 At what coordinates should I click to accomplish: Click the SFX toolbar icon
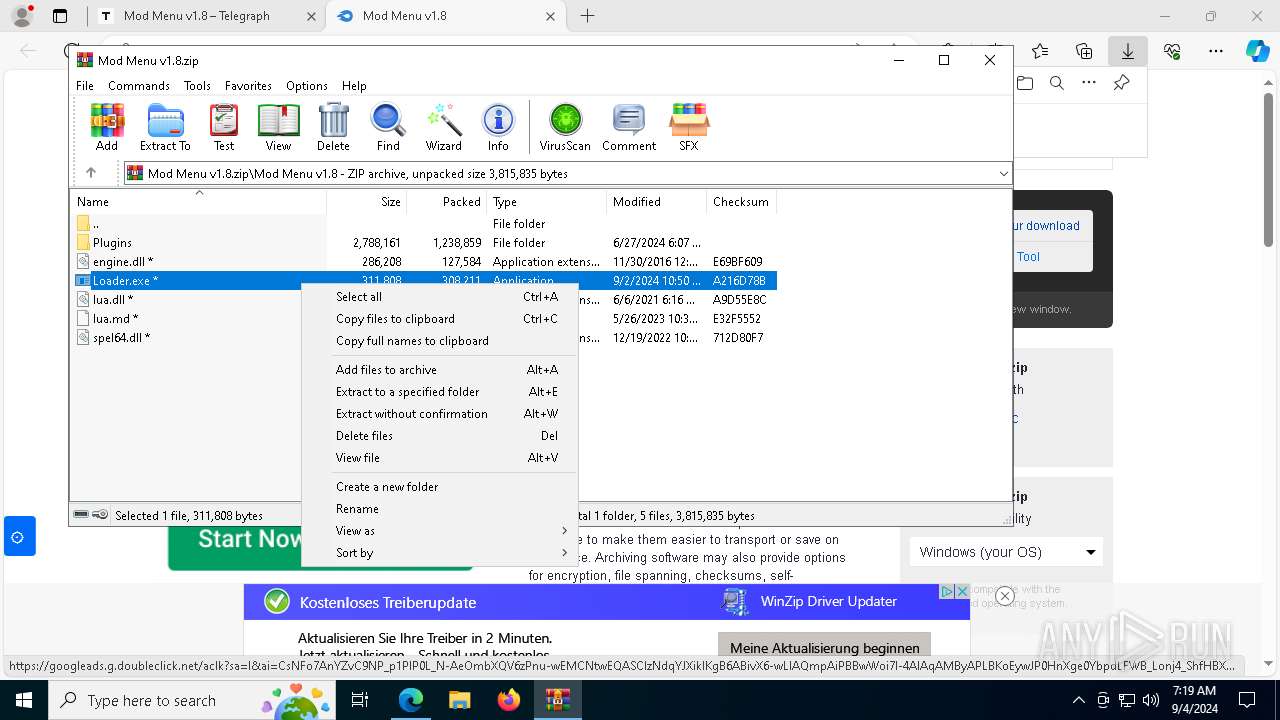click(689, 127)
